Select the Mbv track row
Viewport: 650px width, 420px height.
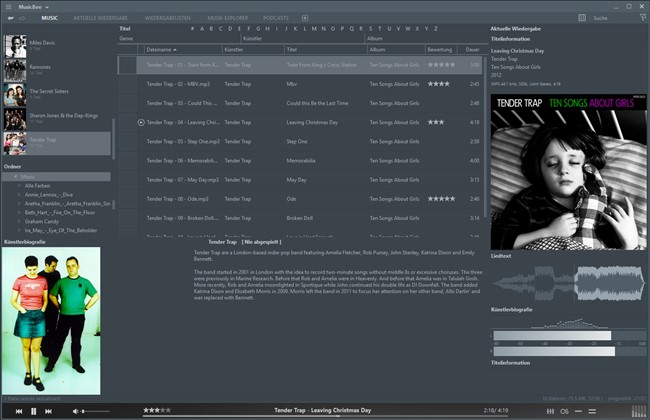click(x=300, y=84)
